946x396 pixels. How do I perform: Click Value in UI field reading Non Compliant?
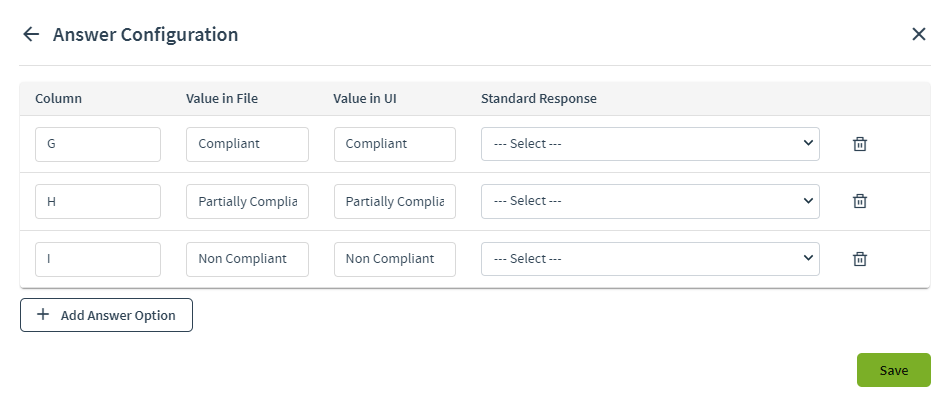[x=395, y=259]
